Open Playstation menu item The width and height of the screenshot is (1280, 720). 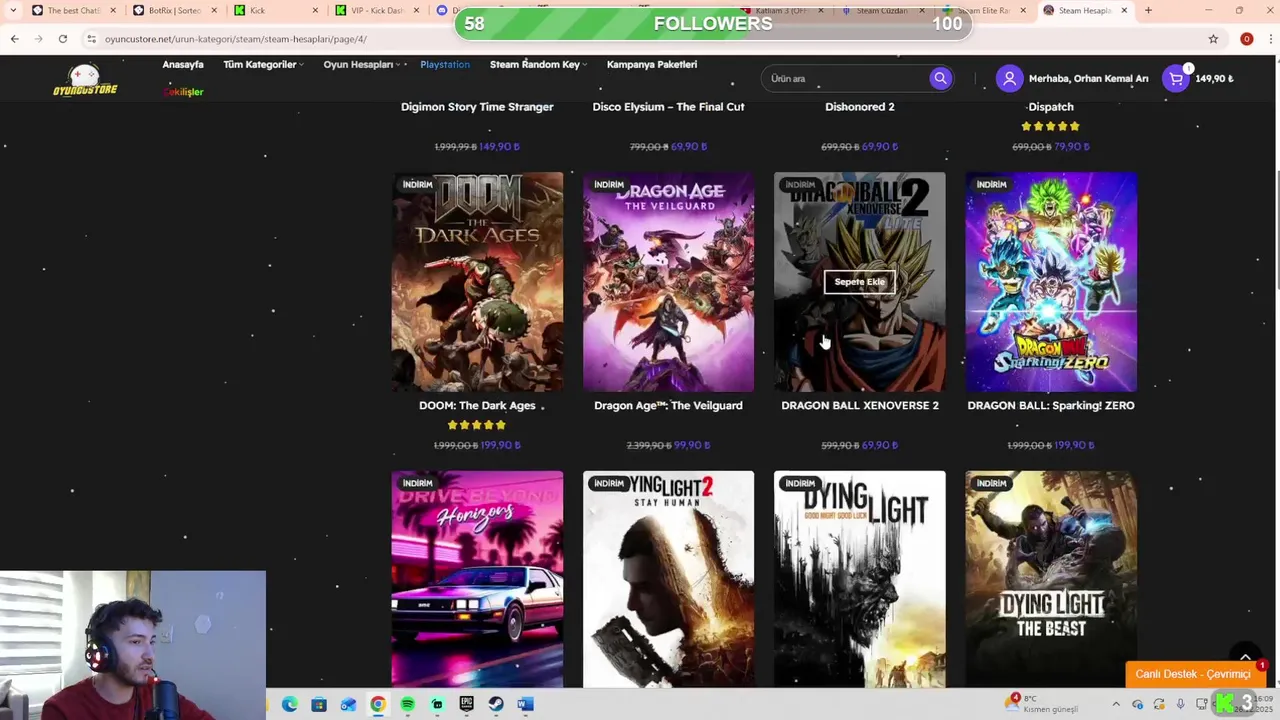point(445,64)
